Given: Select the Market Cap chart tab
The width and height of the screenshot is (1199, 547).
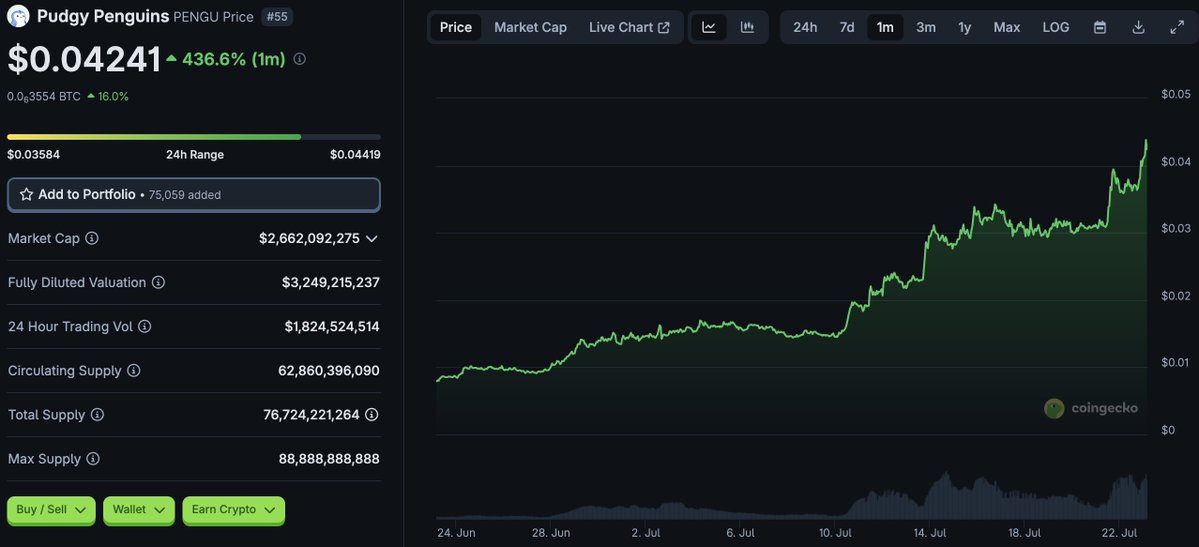Looking at the screenshot, I should [x=531, y=28].
